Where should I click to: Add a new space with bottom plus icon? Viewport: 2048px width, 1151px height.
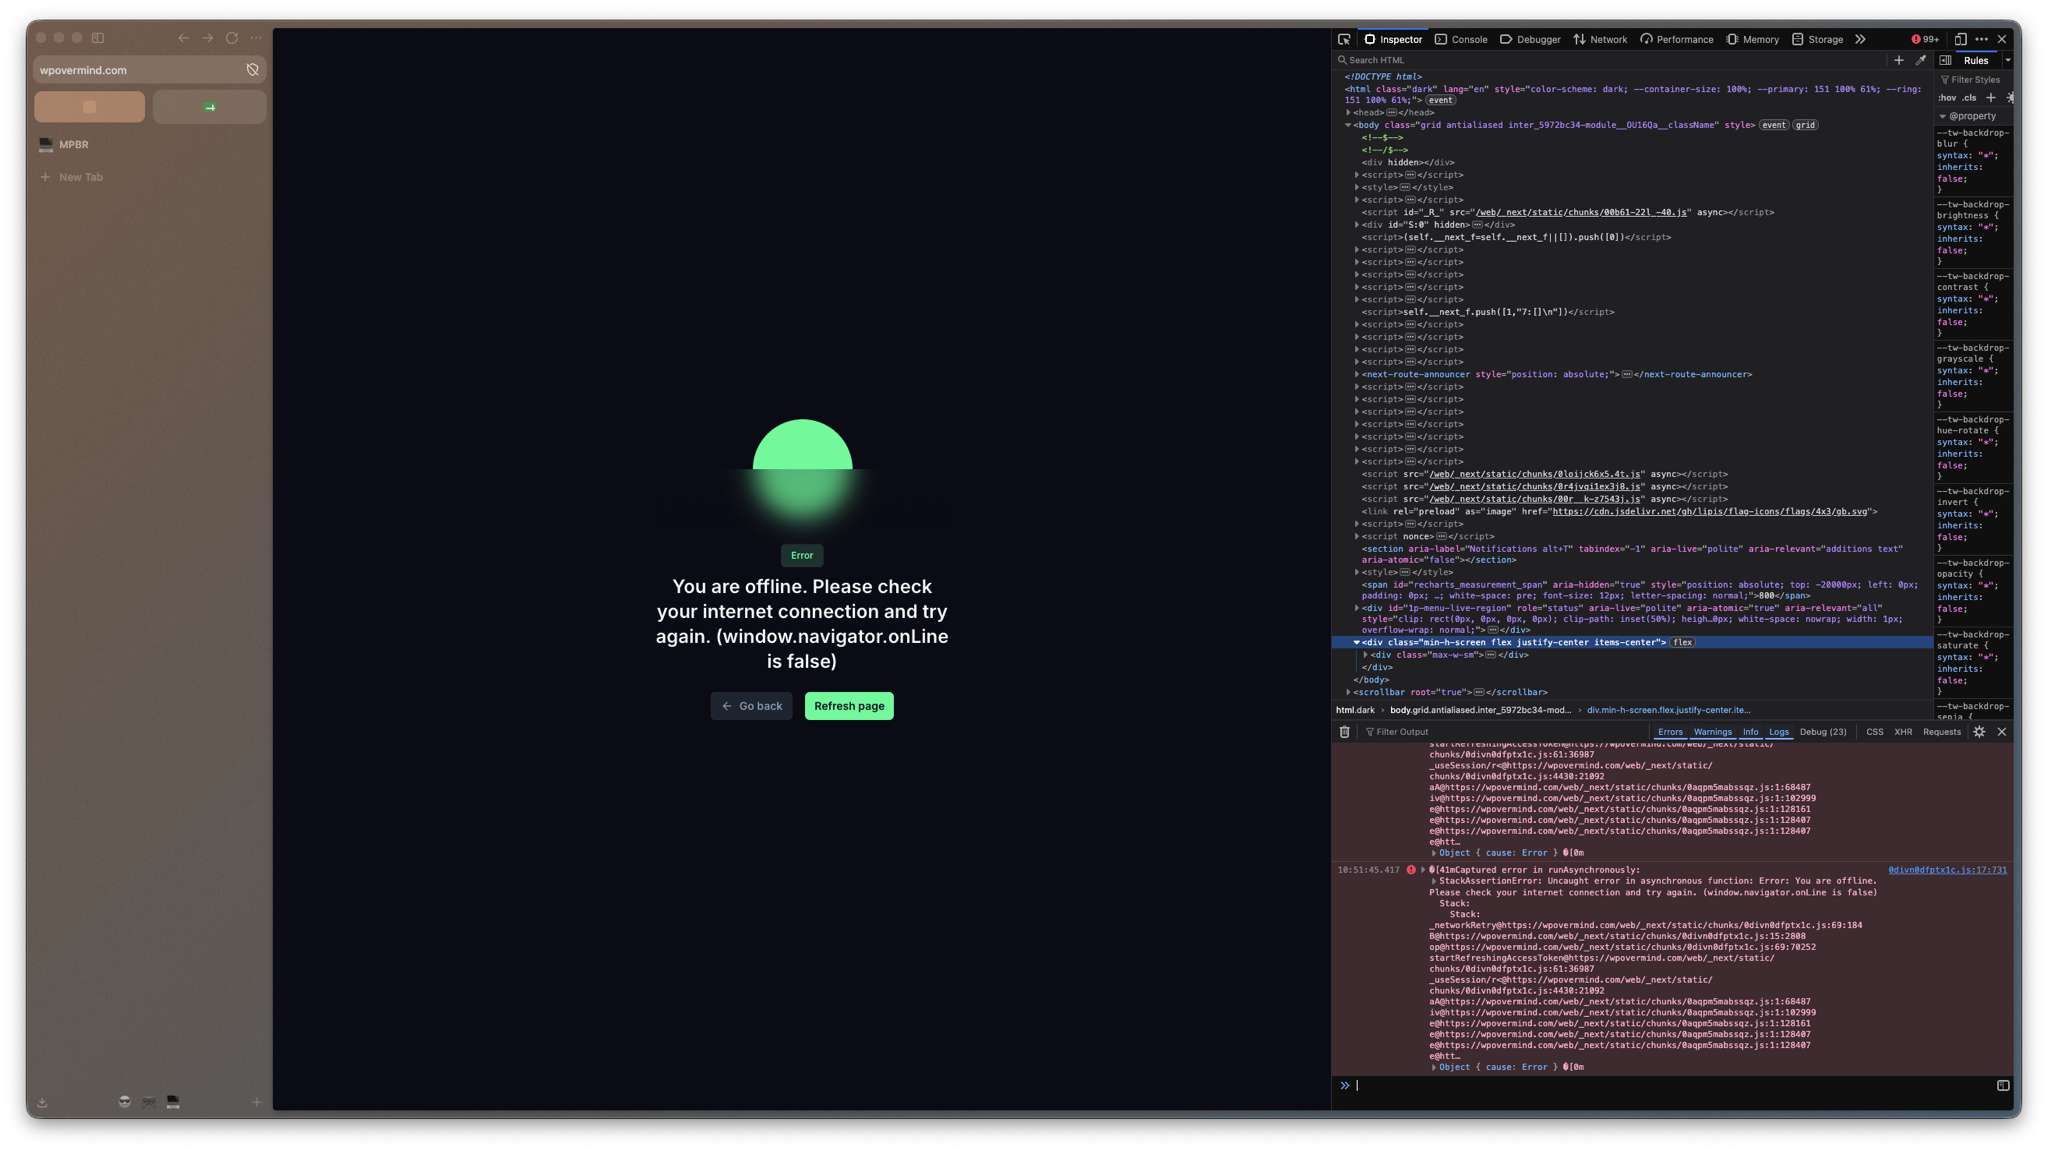pos(257,1102)
